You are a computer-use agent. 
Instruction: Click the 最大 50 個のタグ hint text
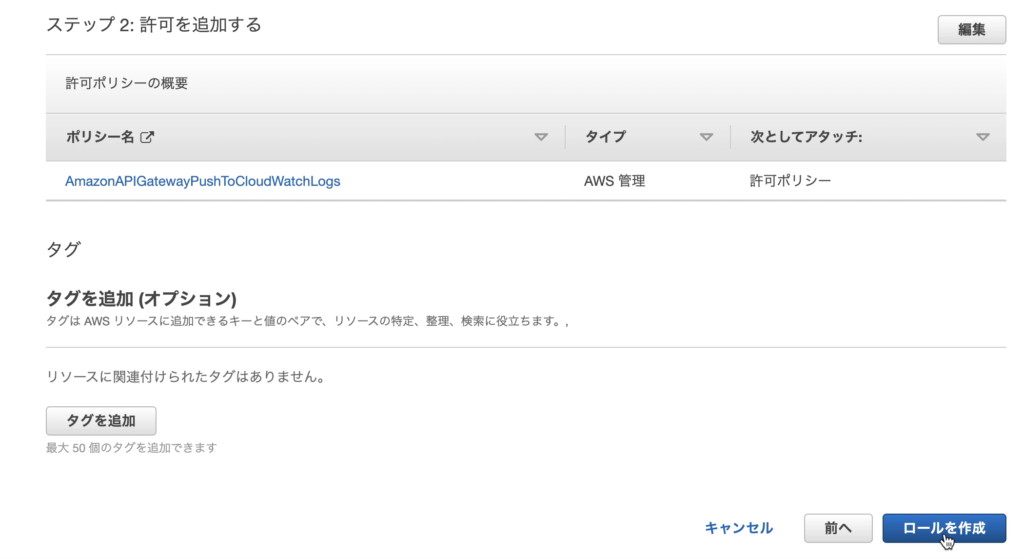(x=131, y=447)
